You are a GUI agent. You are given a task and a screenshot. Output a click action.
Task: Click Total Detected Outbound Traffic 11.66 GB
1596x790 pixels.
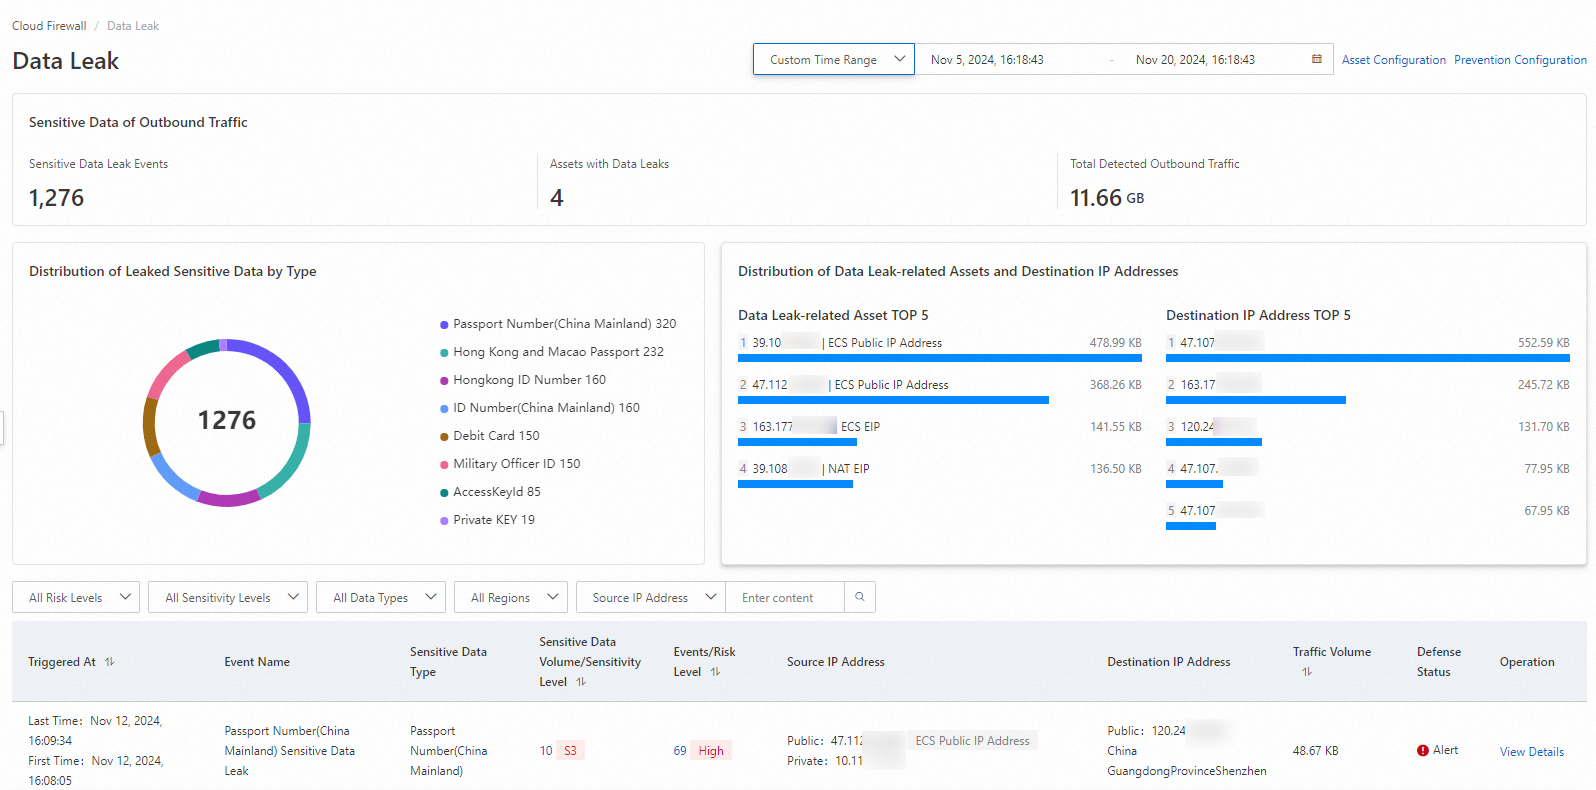pyautogui.click(x=1107, y=198)
